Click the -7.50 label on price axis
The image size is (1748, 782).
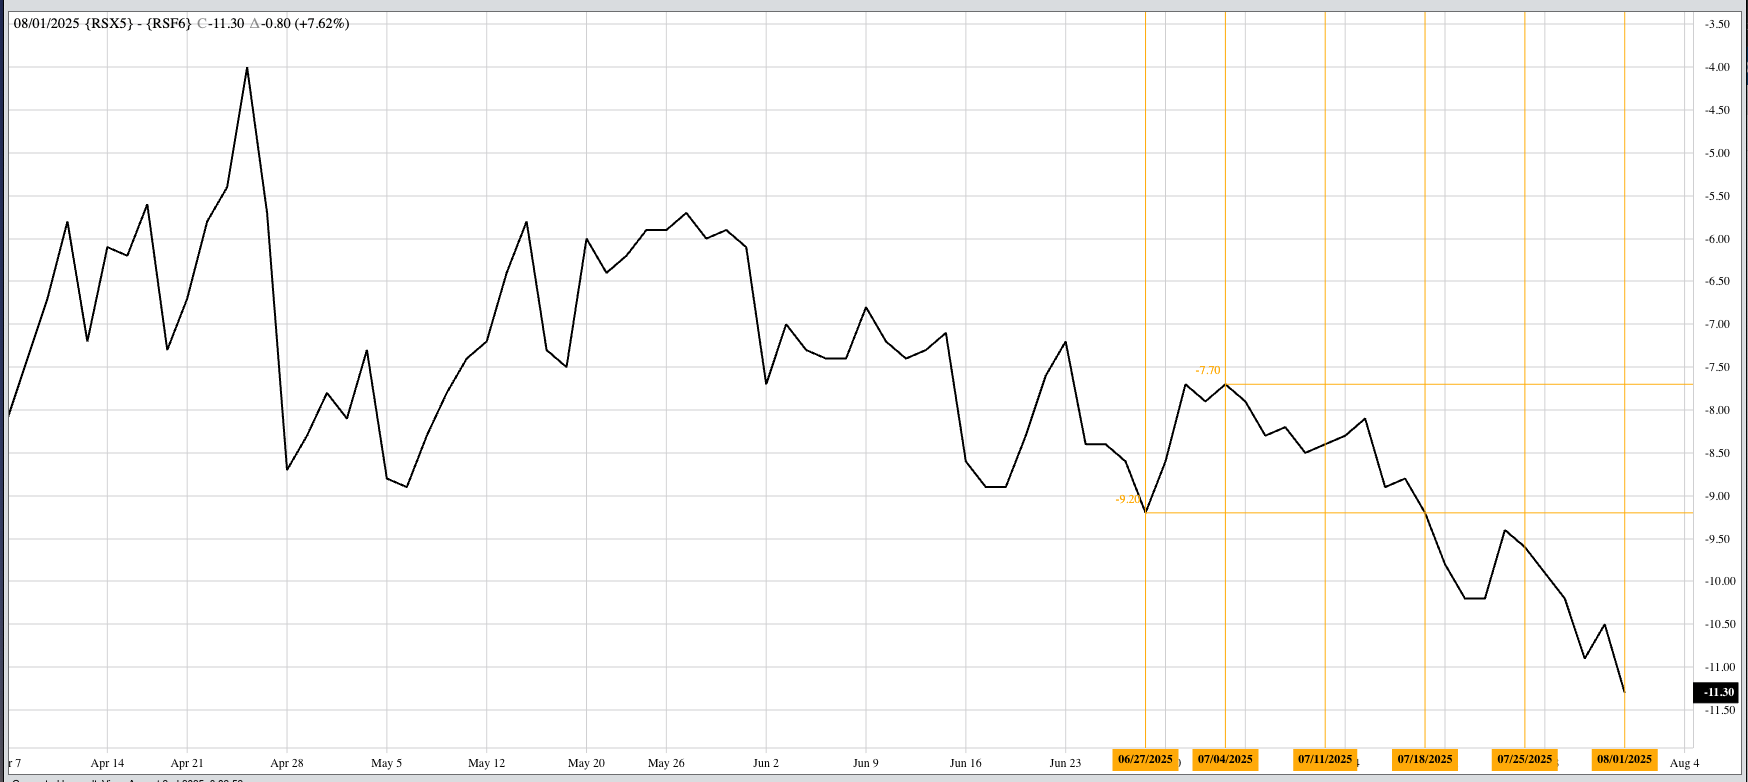coord(1717,367)
